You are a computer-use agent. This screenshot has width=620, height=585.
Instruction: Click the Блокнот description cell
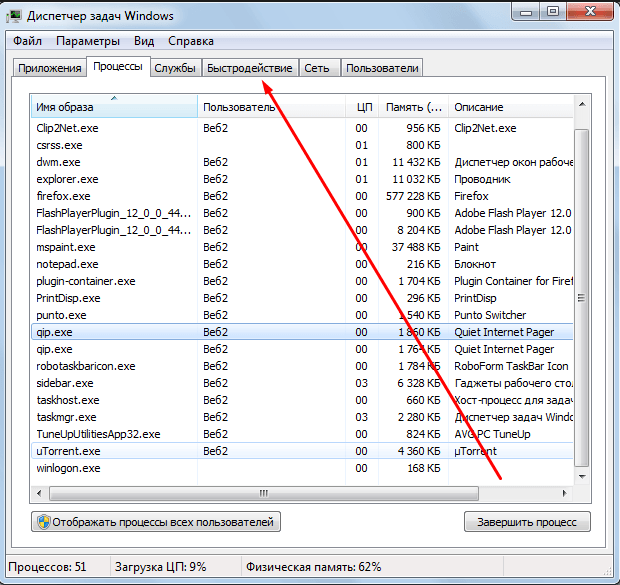[475, 264]
